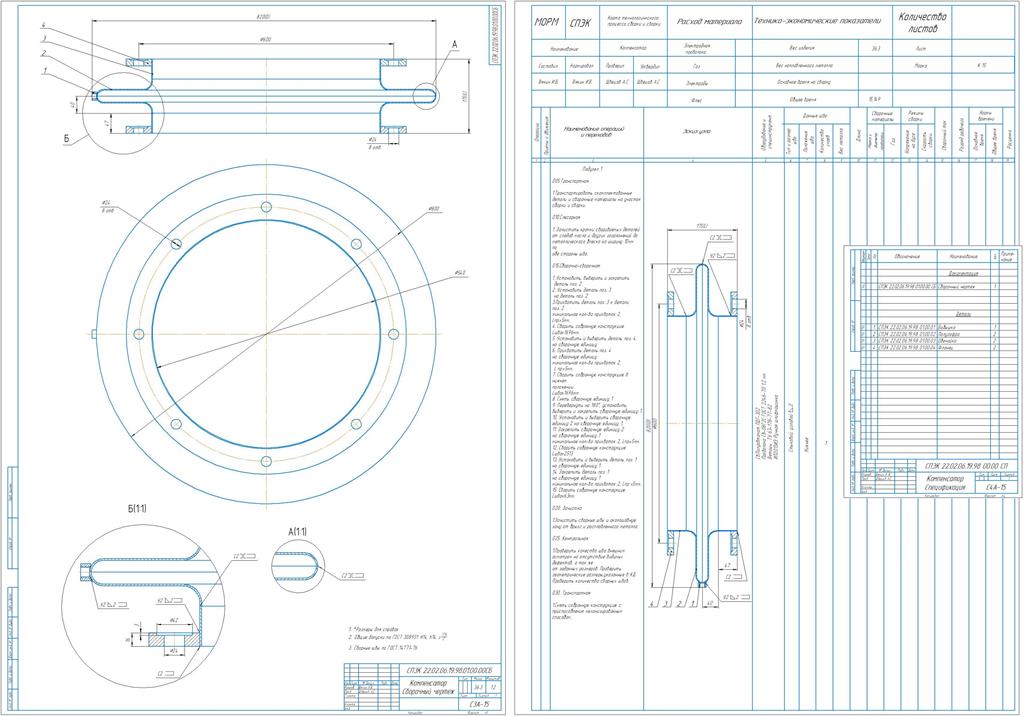
Task: Click position number '4' on the assembly section view
Action: click(x=42, y=26)
